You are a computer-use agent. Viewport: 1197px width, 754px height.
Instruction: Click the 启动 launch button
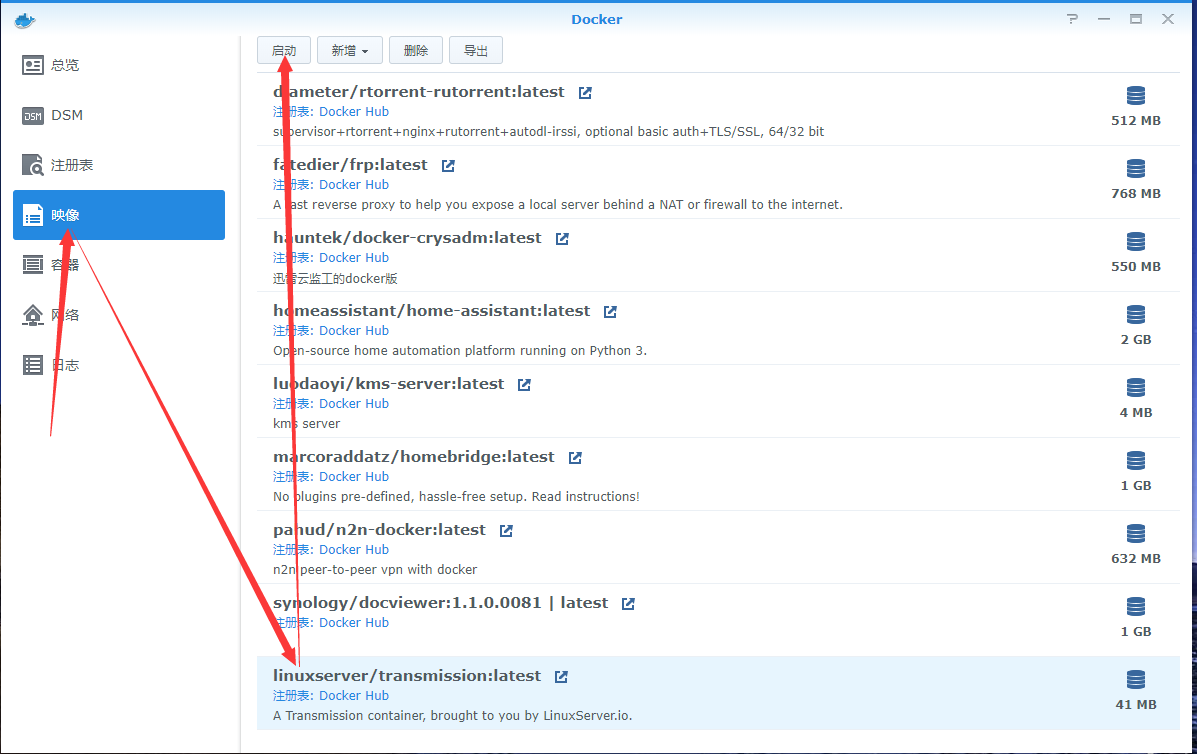[284, 50]
